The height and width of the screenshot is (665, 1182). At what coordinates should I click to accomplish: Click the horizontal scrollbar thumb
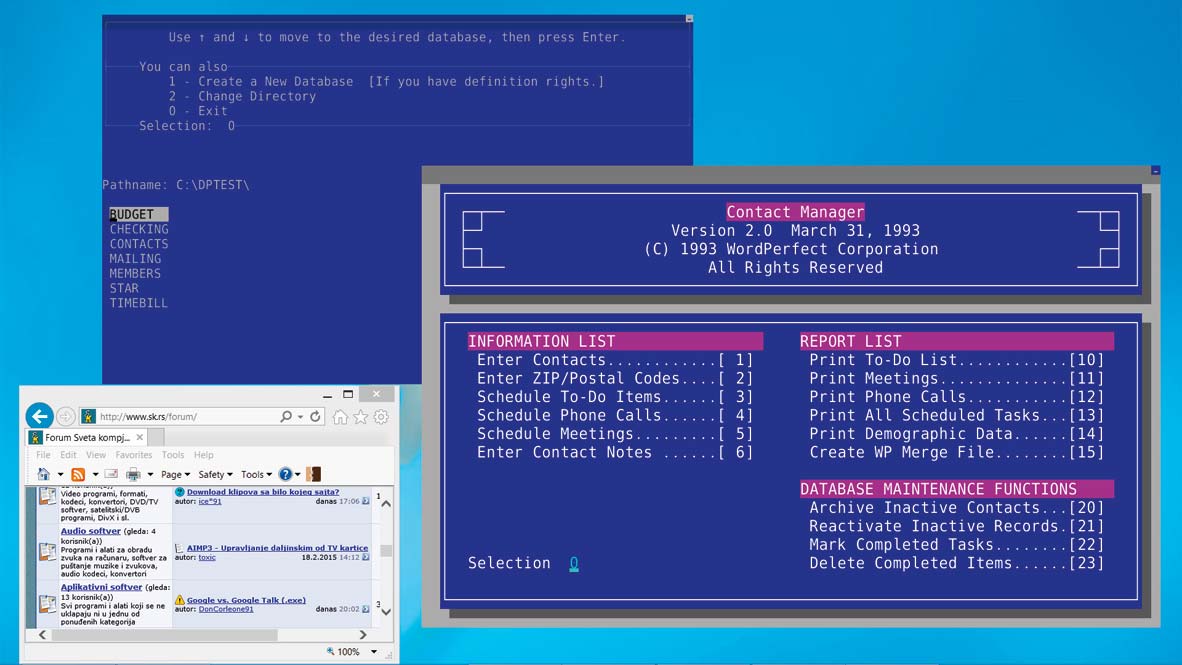164,635
